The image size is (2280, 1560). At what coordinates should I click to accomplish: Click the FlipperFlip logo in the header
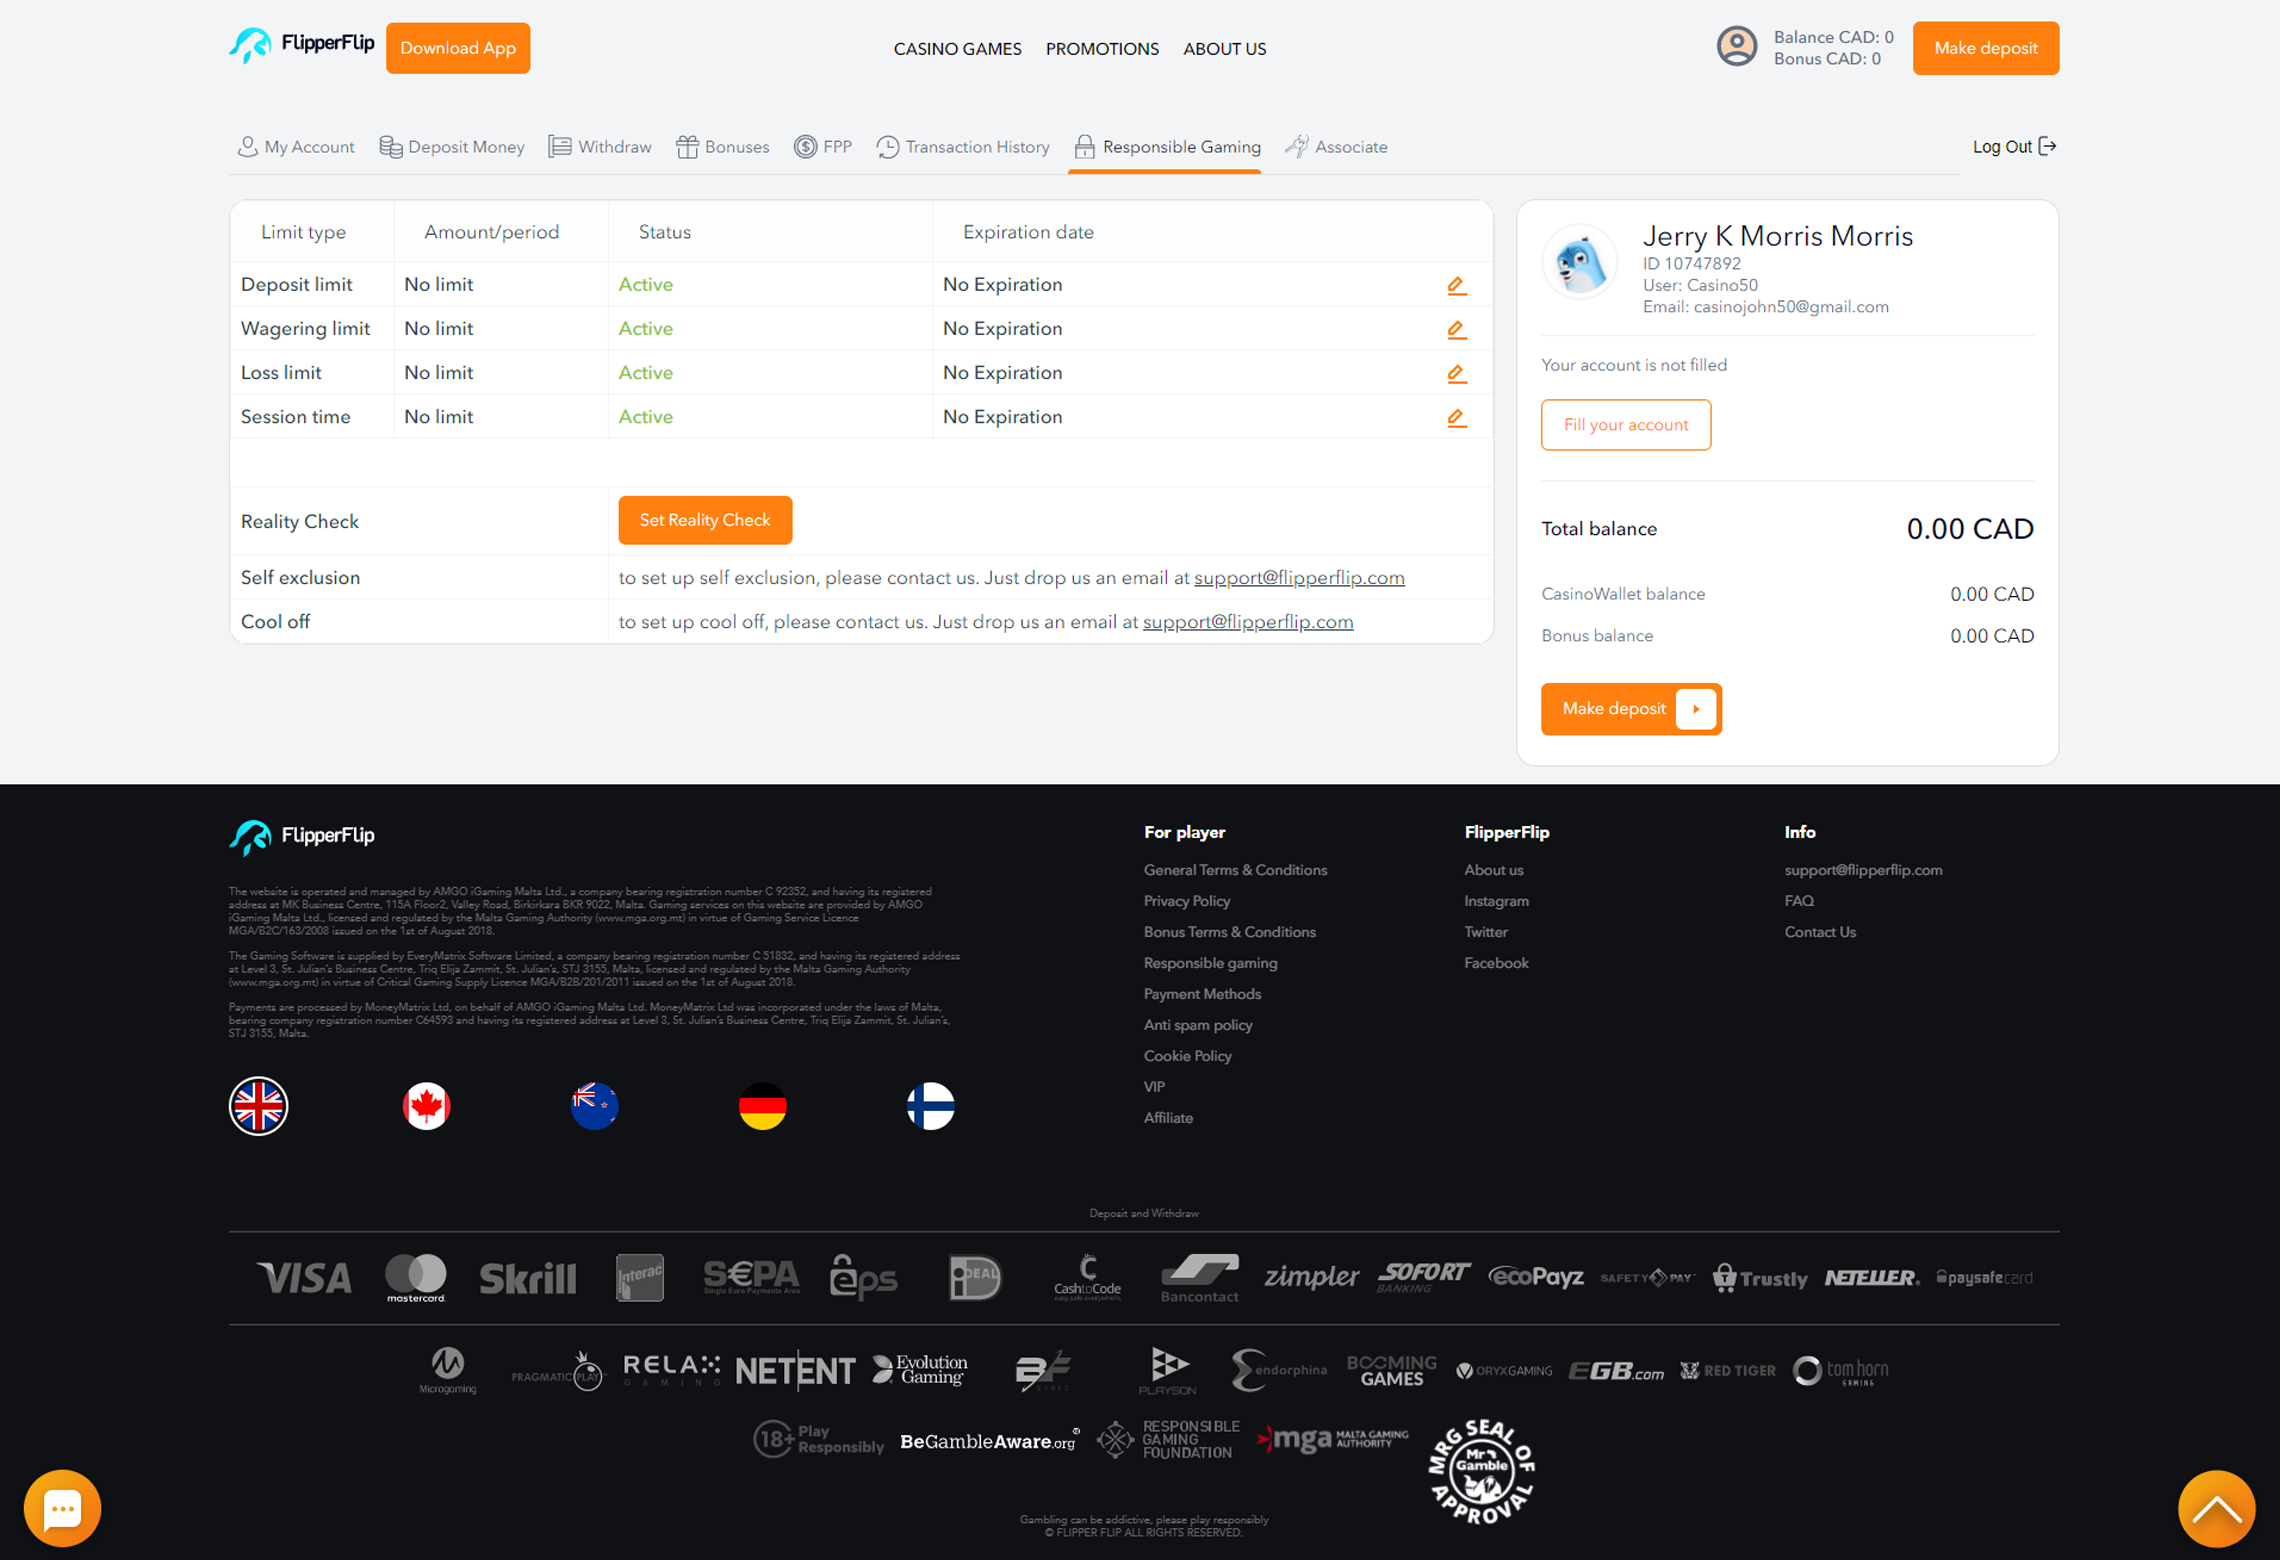pos(301,45)
